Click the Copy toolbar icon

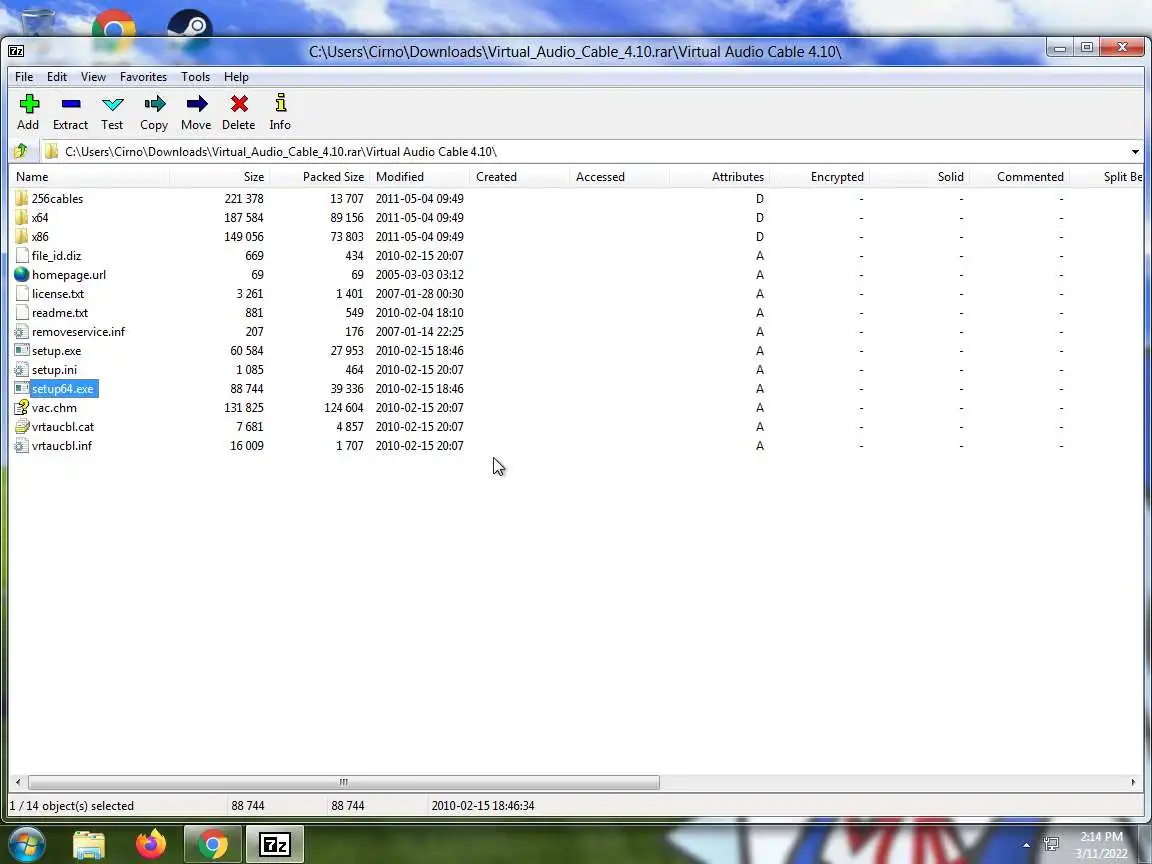click(x=154, y=104)
